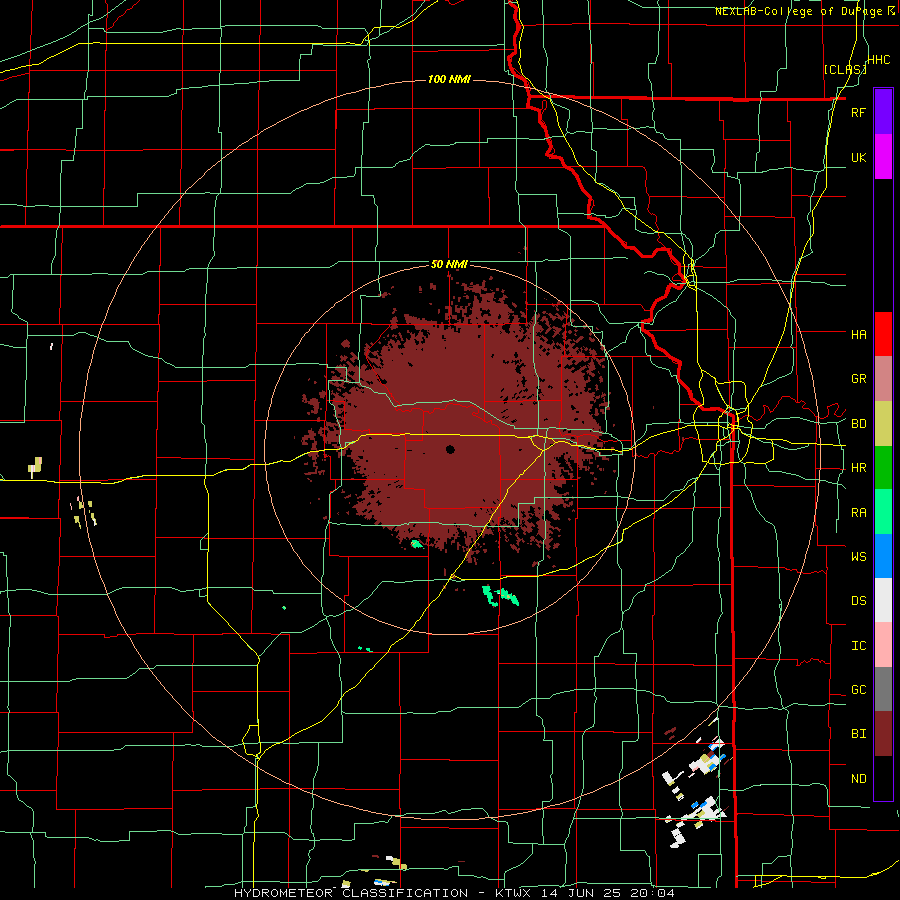Click the black radar site dot

point(450,449)
